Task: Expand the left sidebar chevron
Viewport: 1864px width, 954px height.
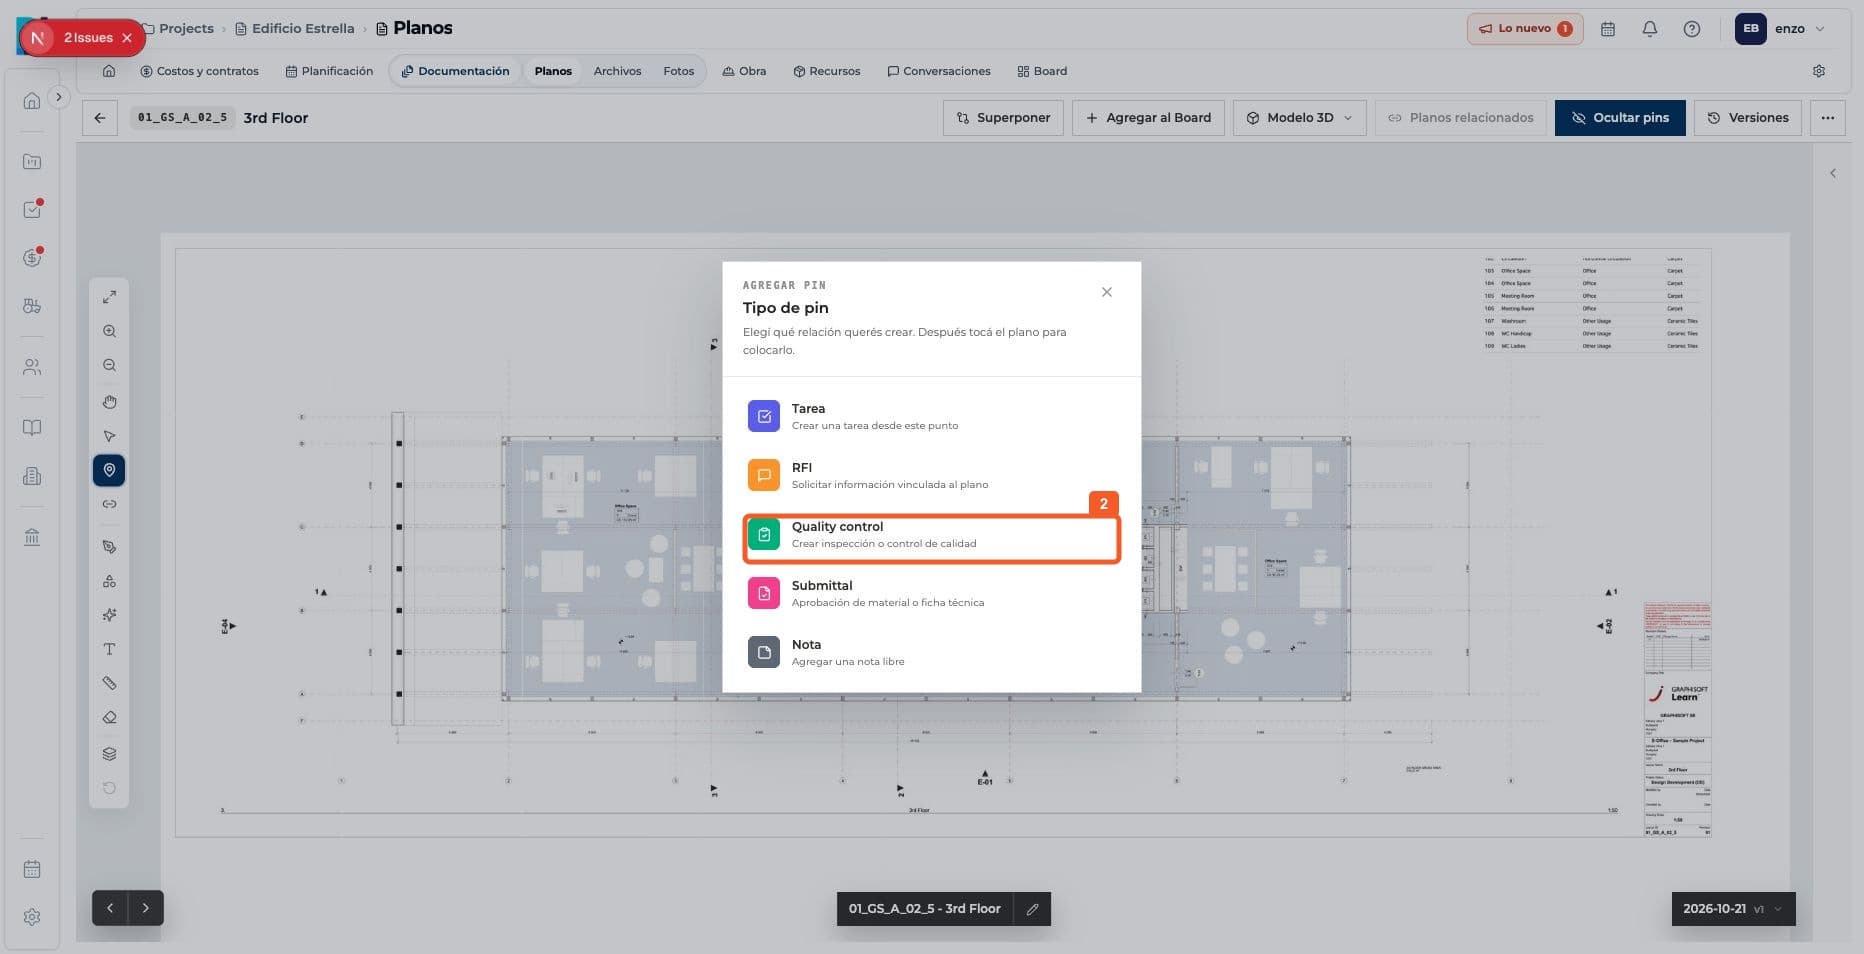Action: (59, 97)
